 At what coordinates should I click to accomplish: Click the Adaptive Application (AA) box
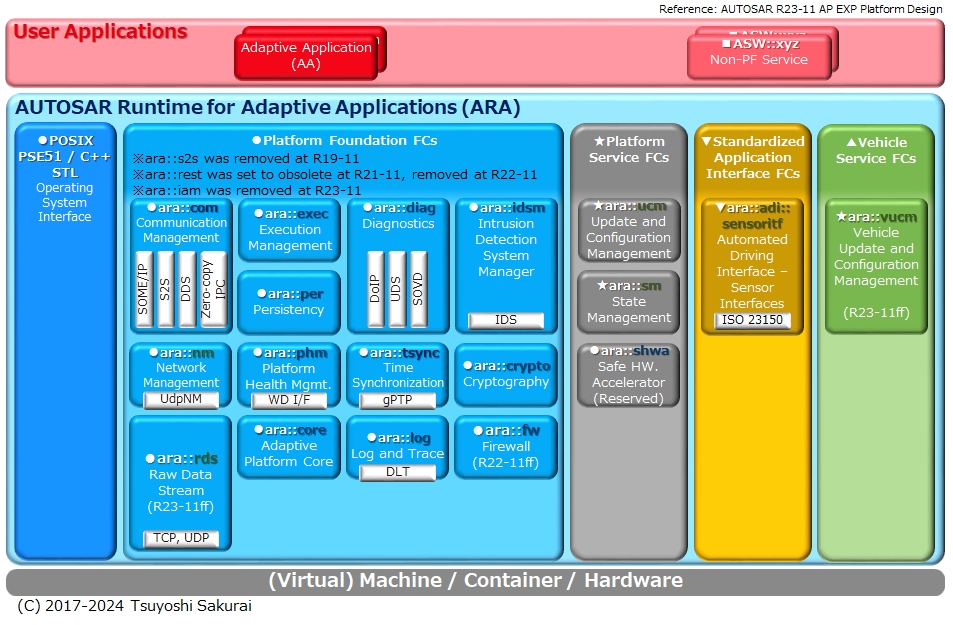(x=306, y=55)
